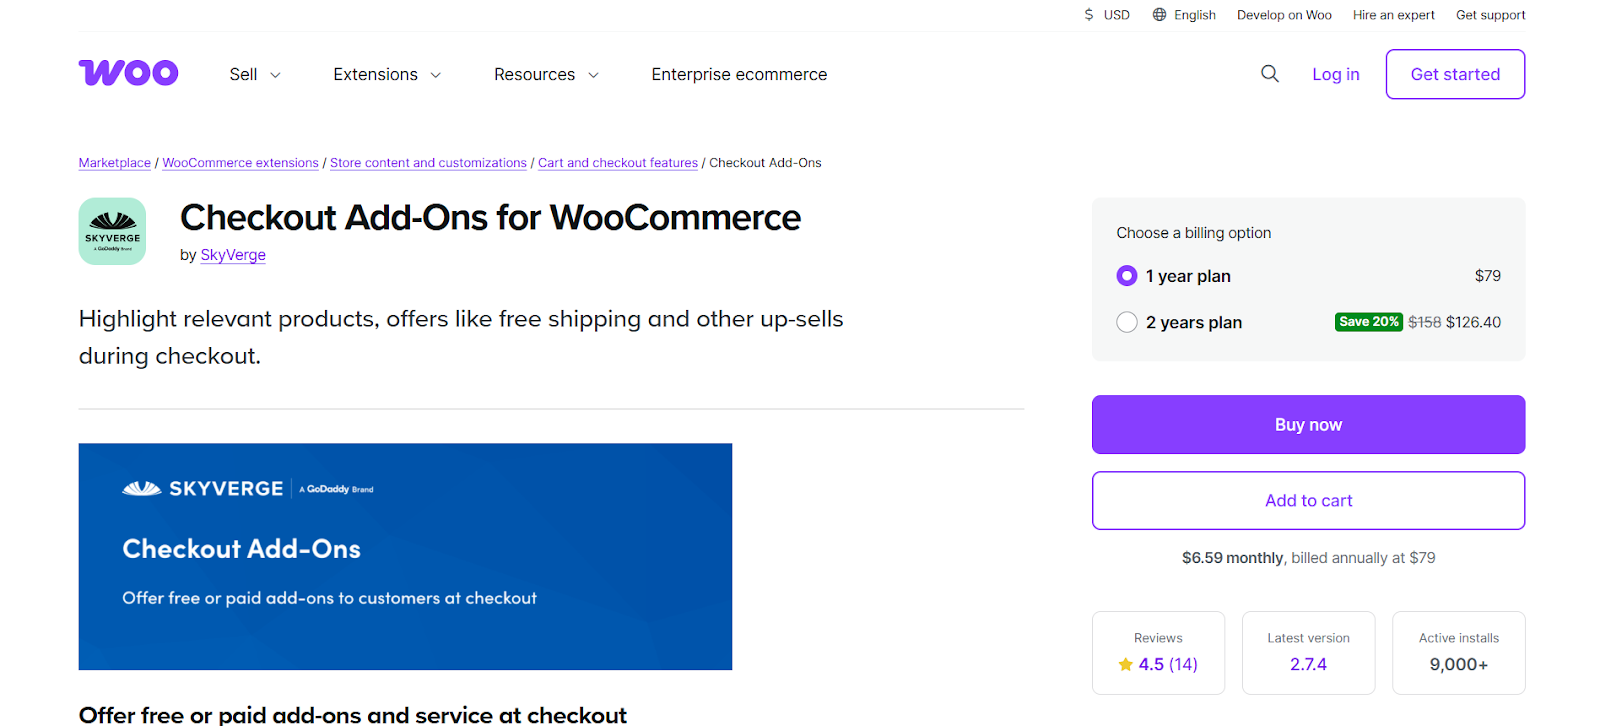Screen dimensions: 1600x726
Task: Click the globe language icon
Action: (1159, 15)
